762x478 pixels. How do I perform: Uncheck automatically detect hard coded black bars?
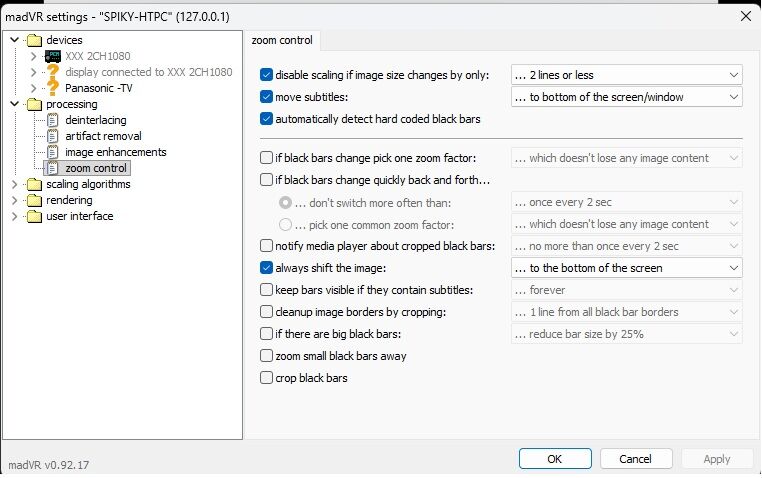point(266,119)
